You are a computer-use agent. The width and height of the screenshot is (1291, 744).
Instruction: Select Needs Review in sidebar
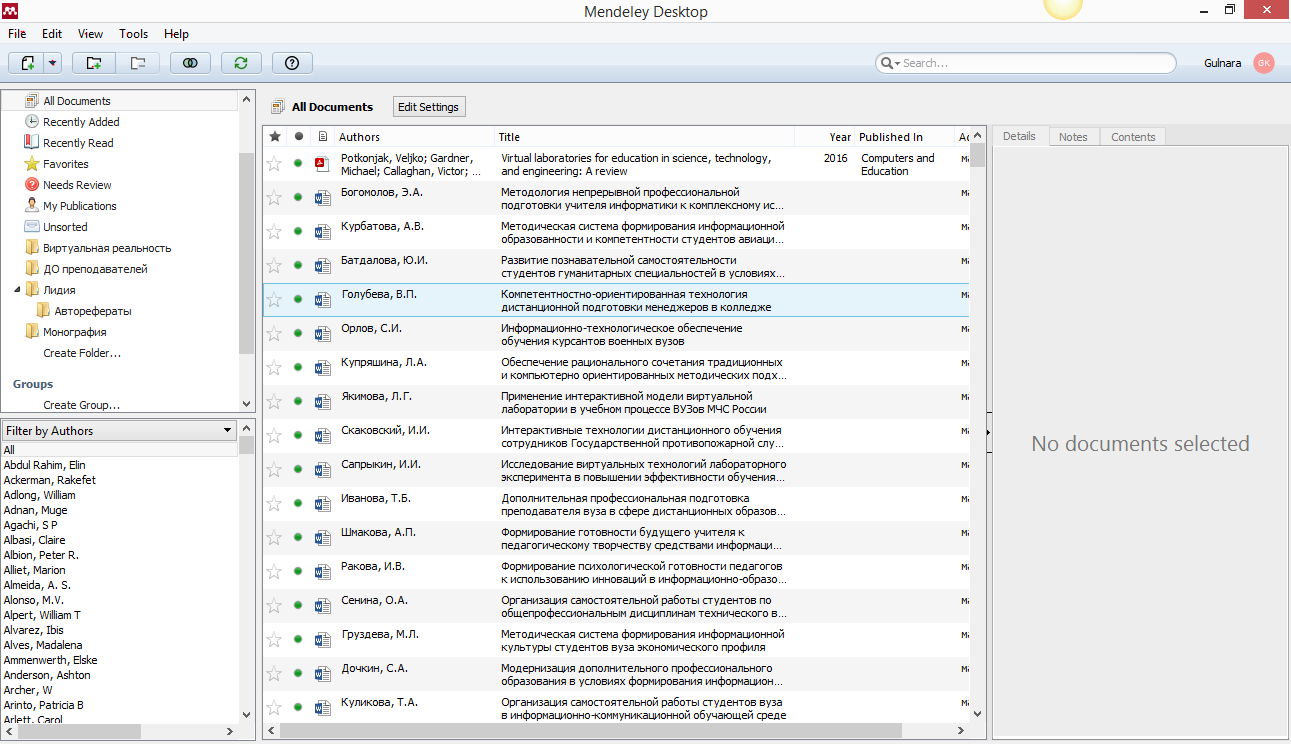click(x=77, y=185)
